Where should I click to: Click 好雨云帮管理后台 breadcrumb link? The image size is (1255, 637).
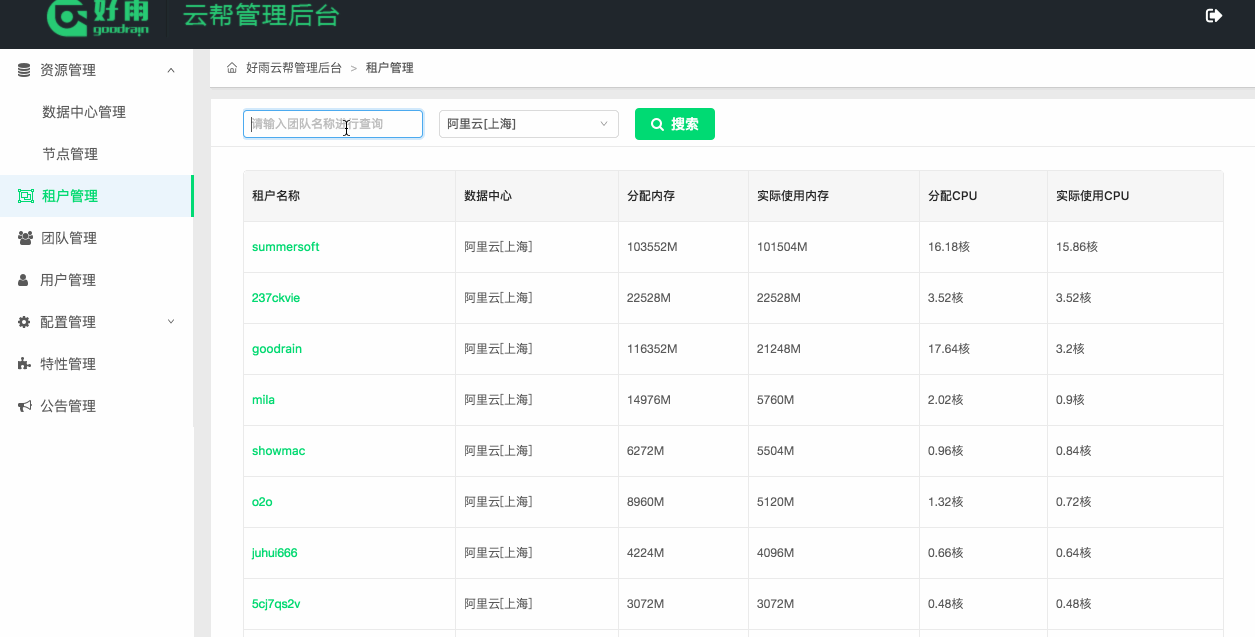294,68
